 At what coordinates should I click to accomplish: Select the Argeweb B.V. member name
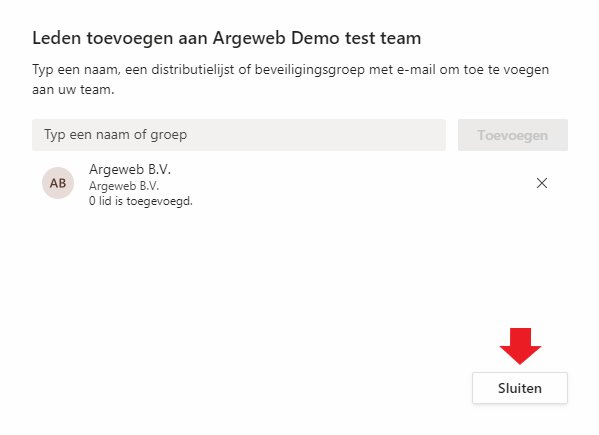coord(130,169)
